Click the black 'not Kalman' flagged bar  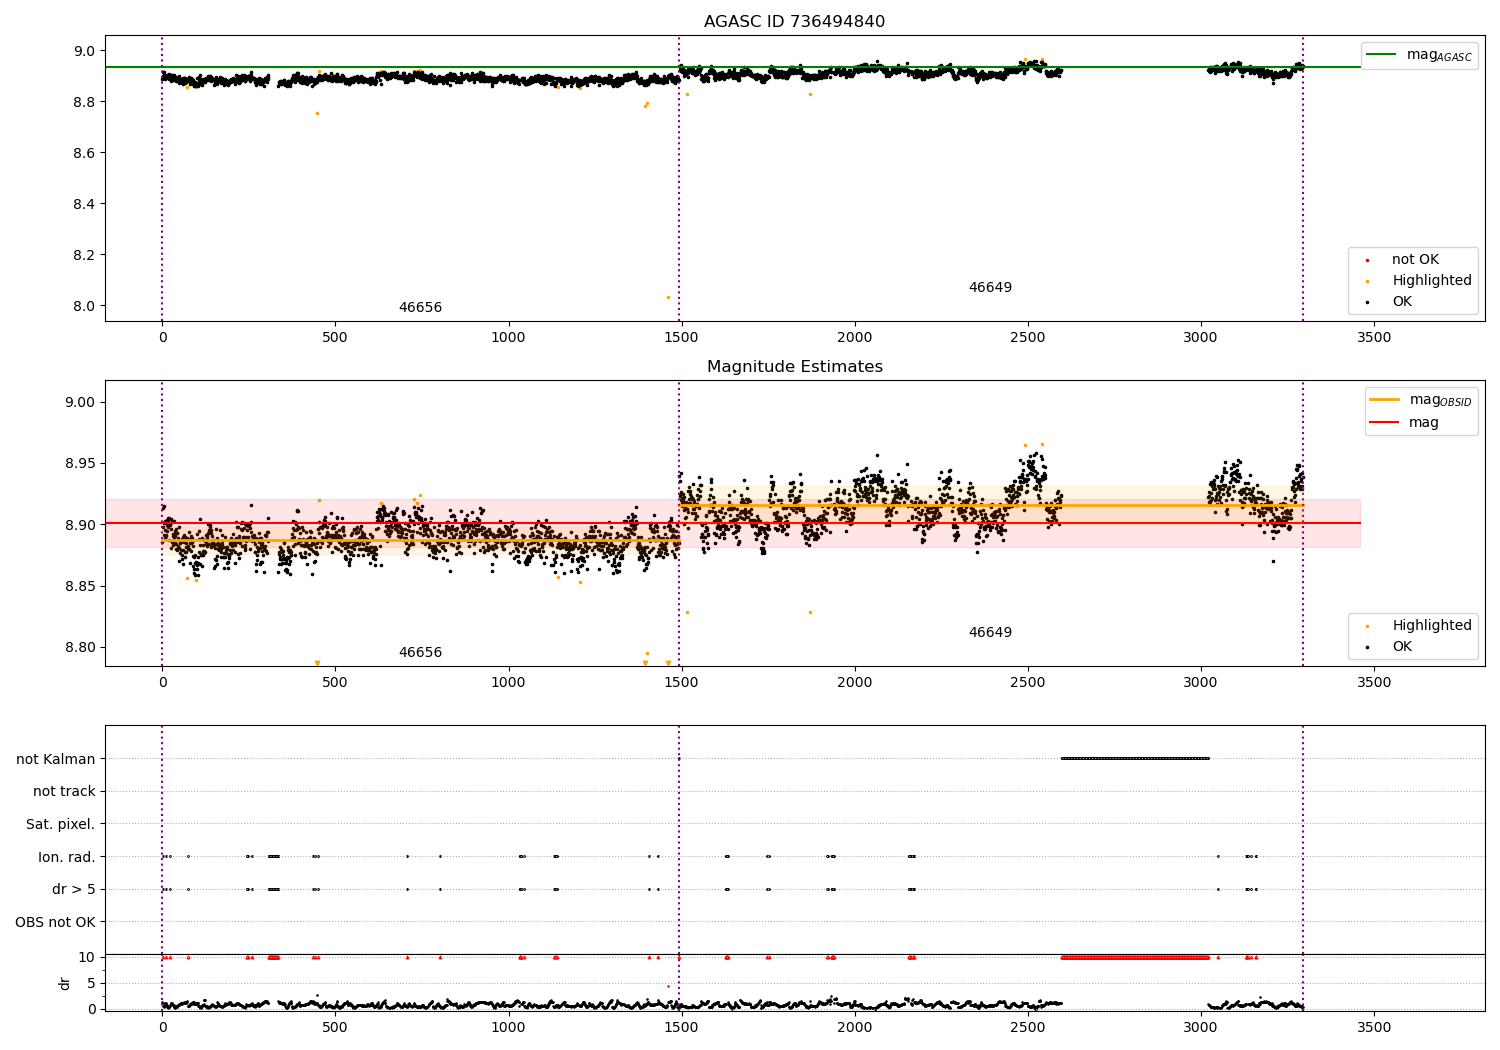coord(1135,759)
